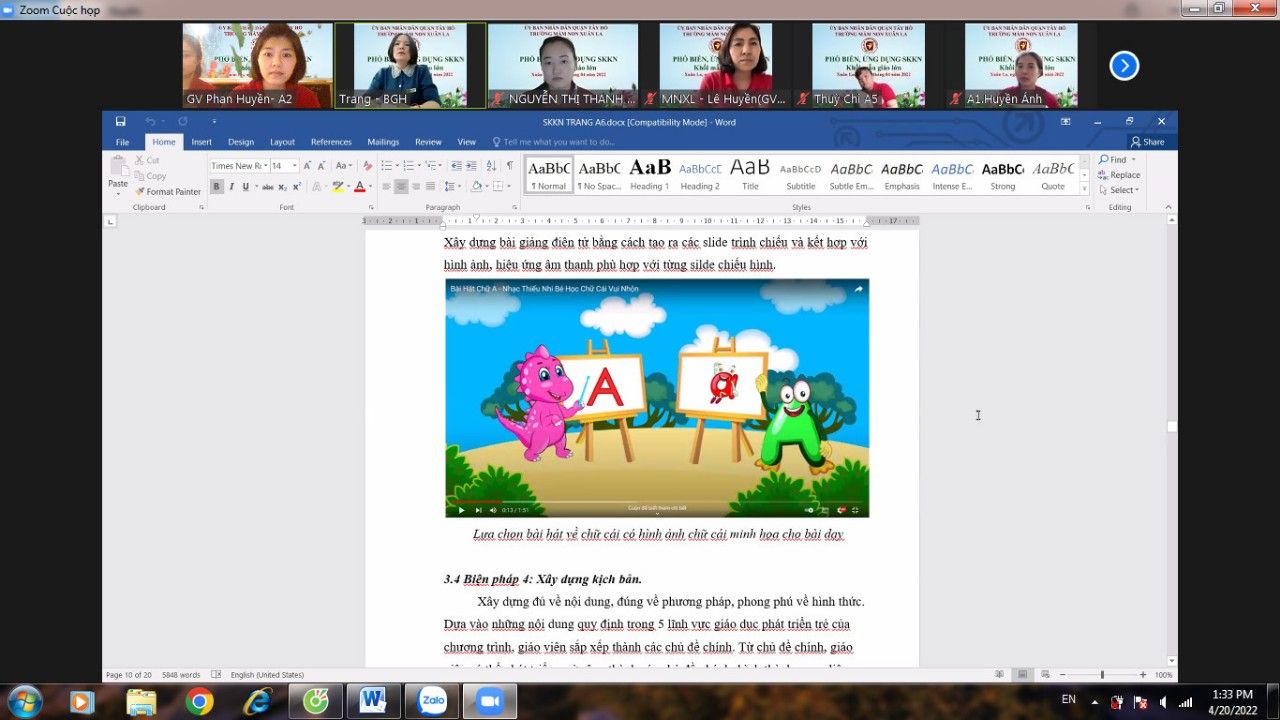1280x720 pixels.
Task: Click the Increase Indent icon
Action: 471,166
